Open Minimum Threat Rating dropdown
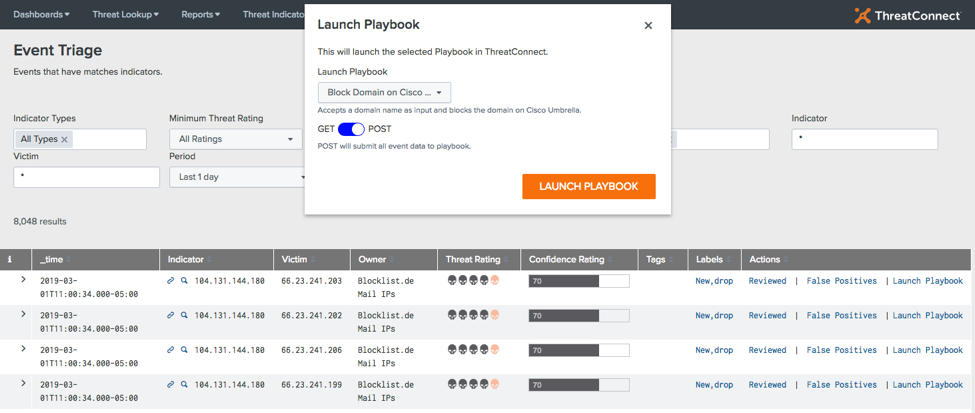The height and width of the screenshot is (413, 975). coord(236,139)
